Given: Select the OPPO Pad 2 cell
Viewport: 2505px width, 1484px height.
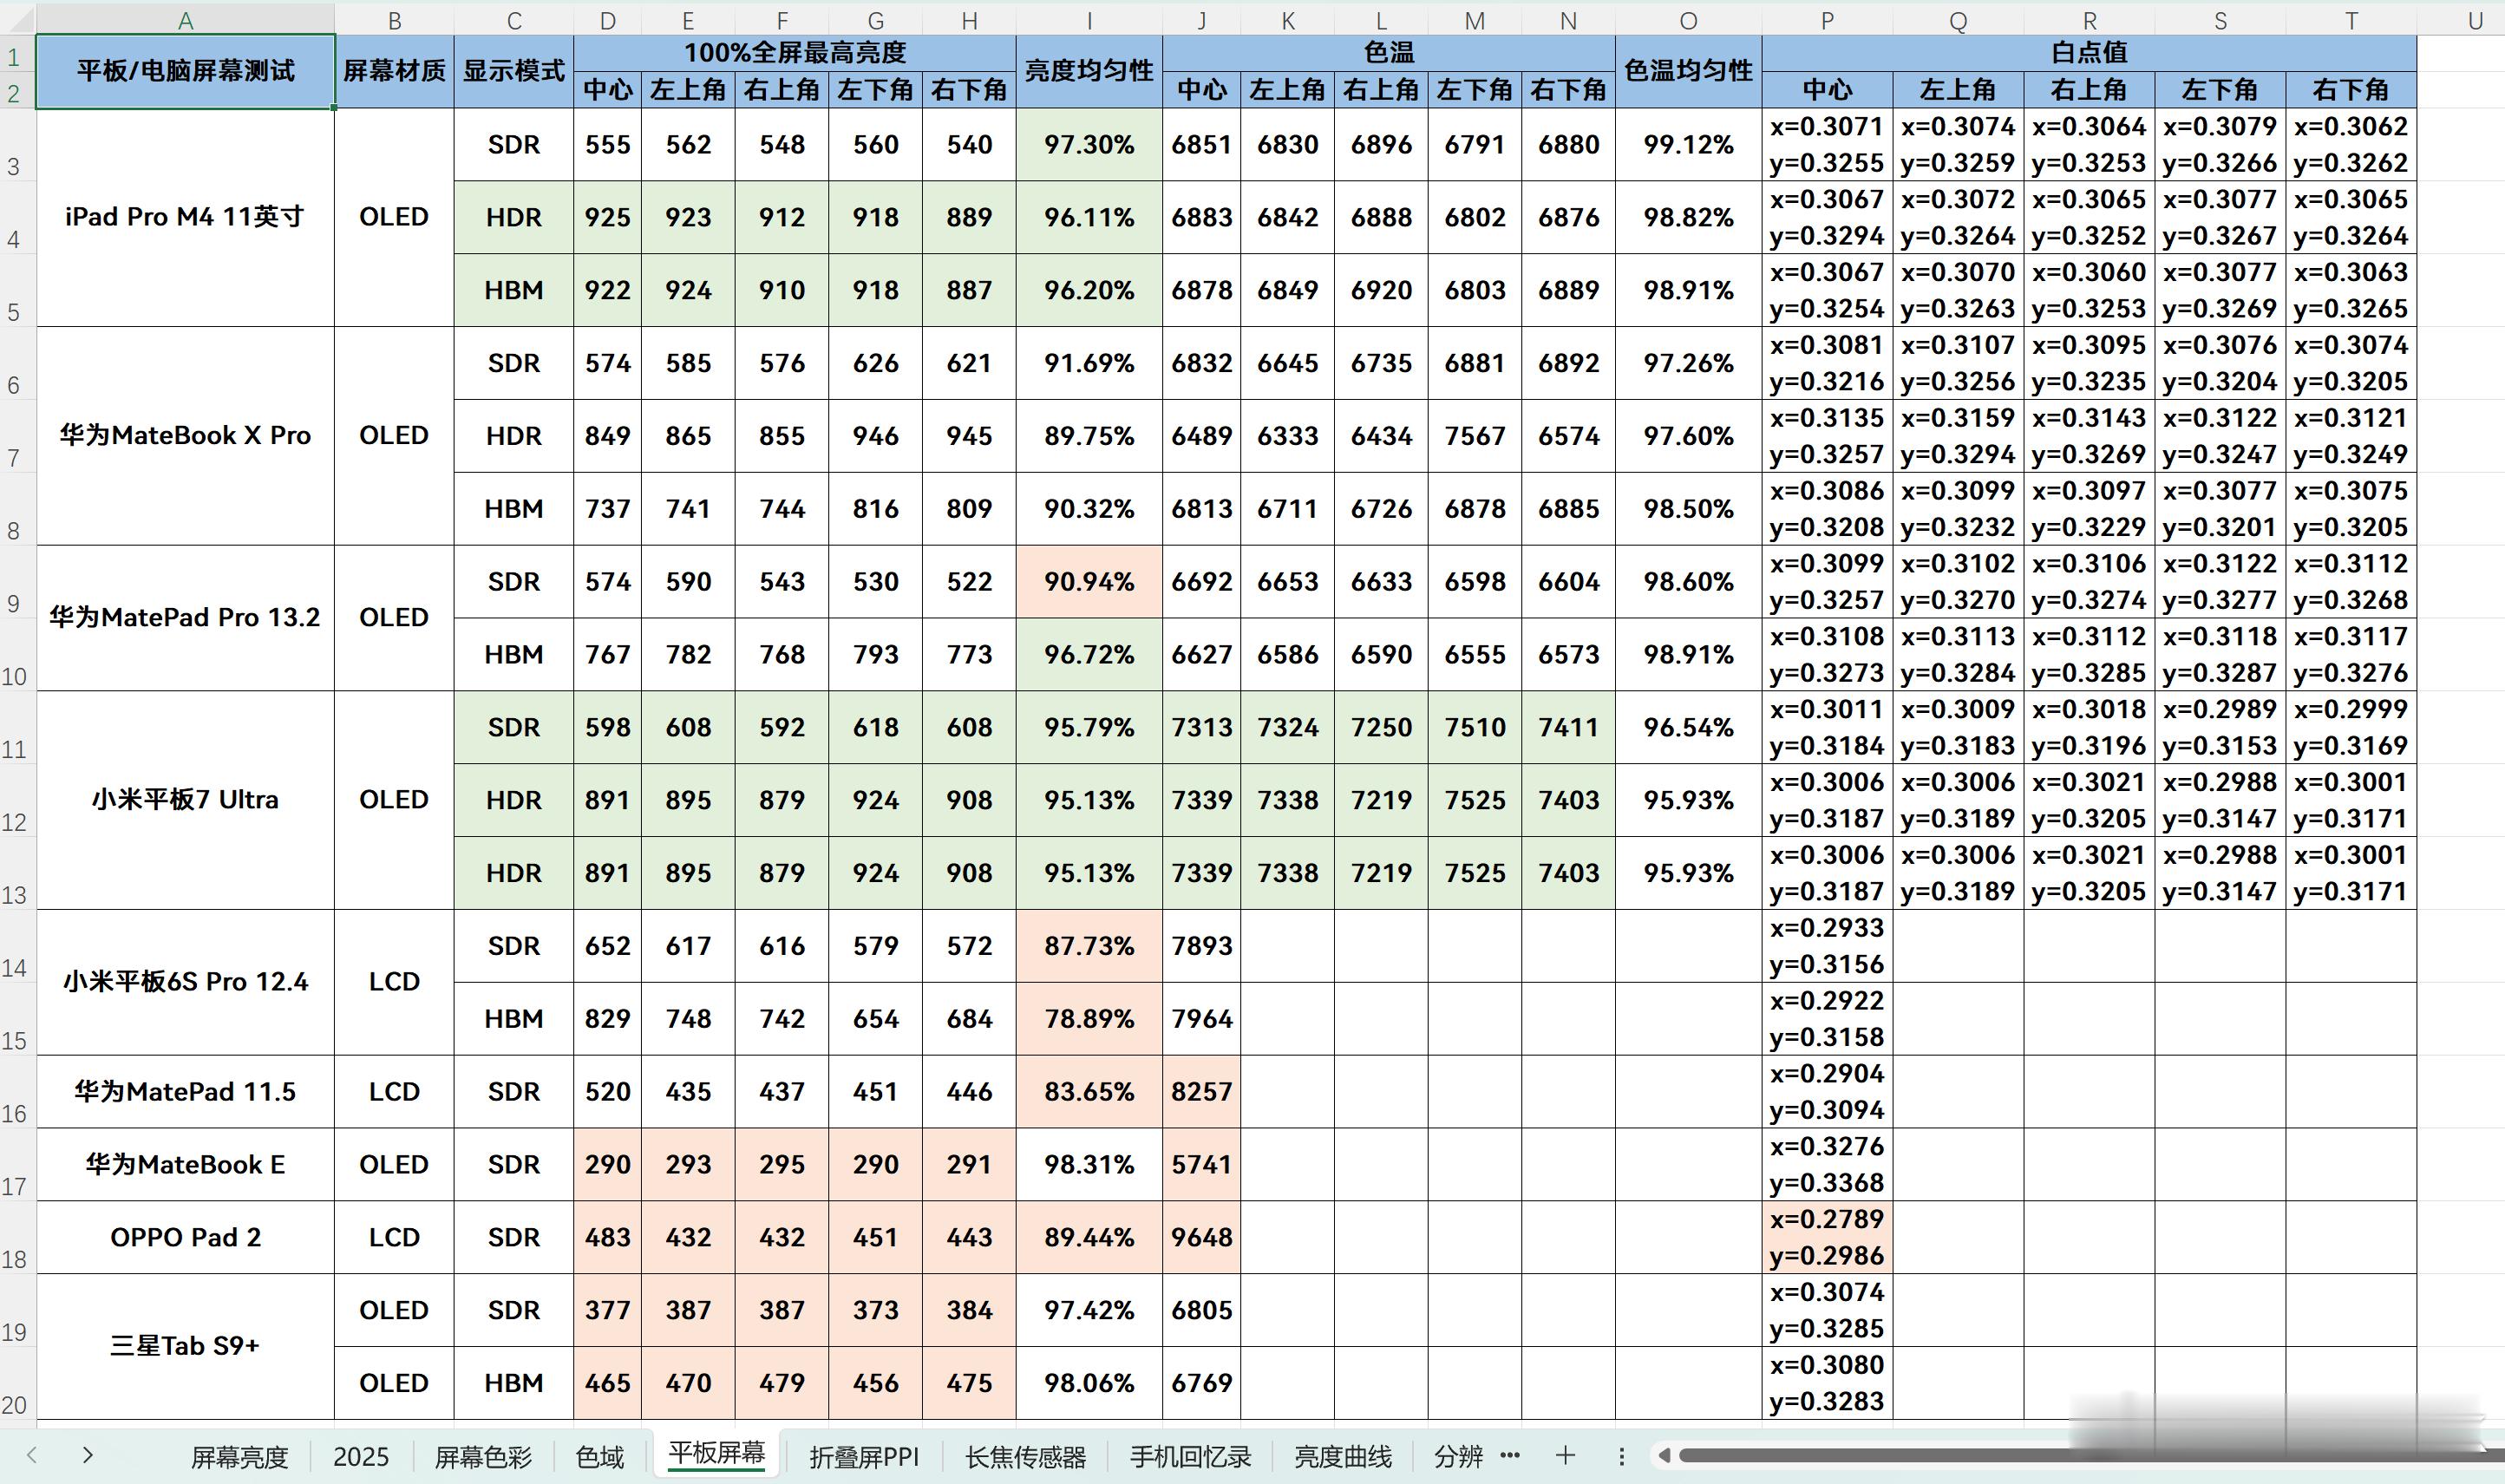Looking at the screenshot, I should (185, 1237).
